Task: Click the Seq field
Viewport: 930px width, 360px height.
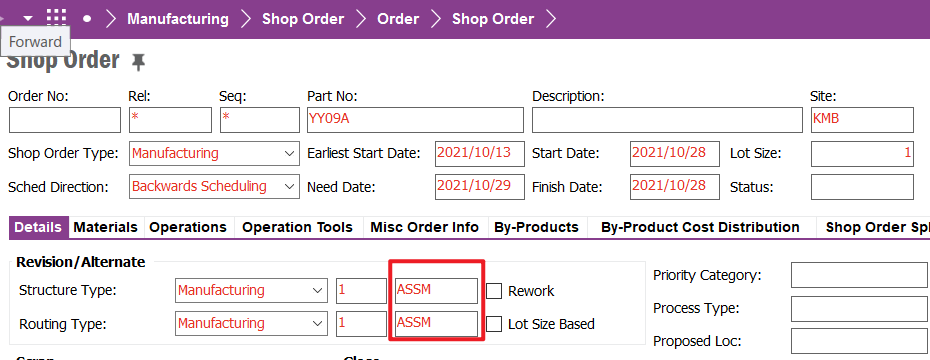Action: (x=260, y=120)
